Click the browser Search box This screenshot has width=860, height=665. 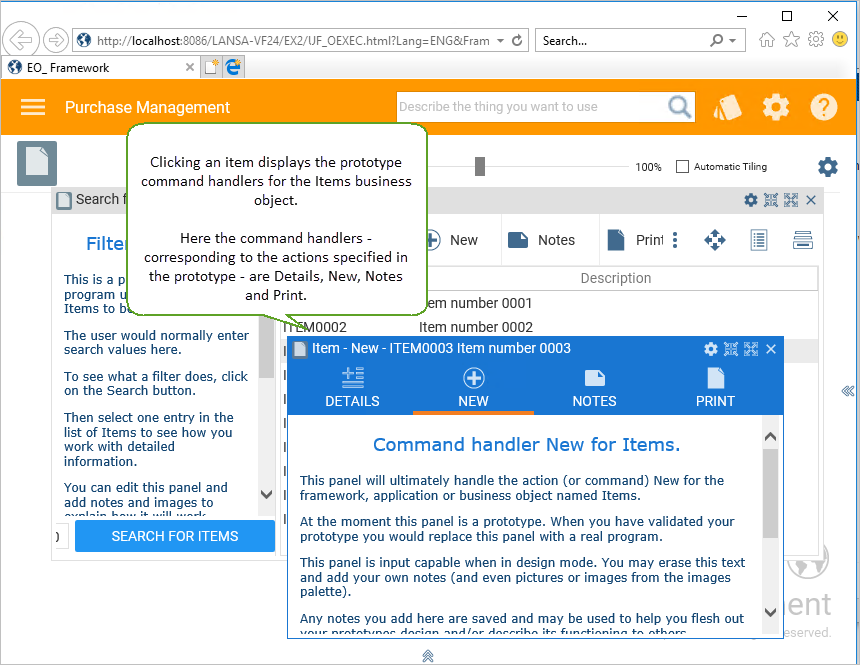tap(620, 41)
